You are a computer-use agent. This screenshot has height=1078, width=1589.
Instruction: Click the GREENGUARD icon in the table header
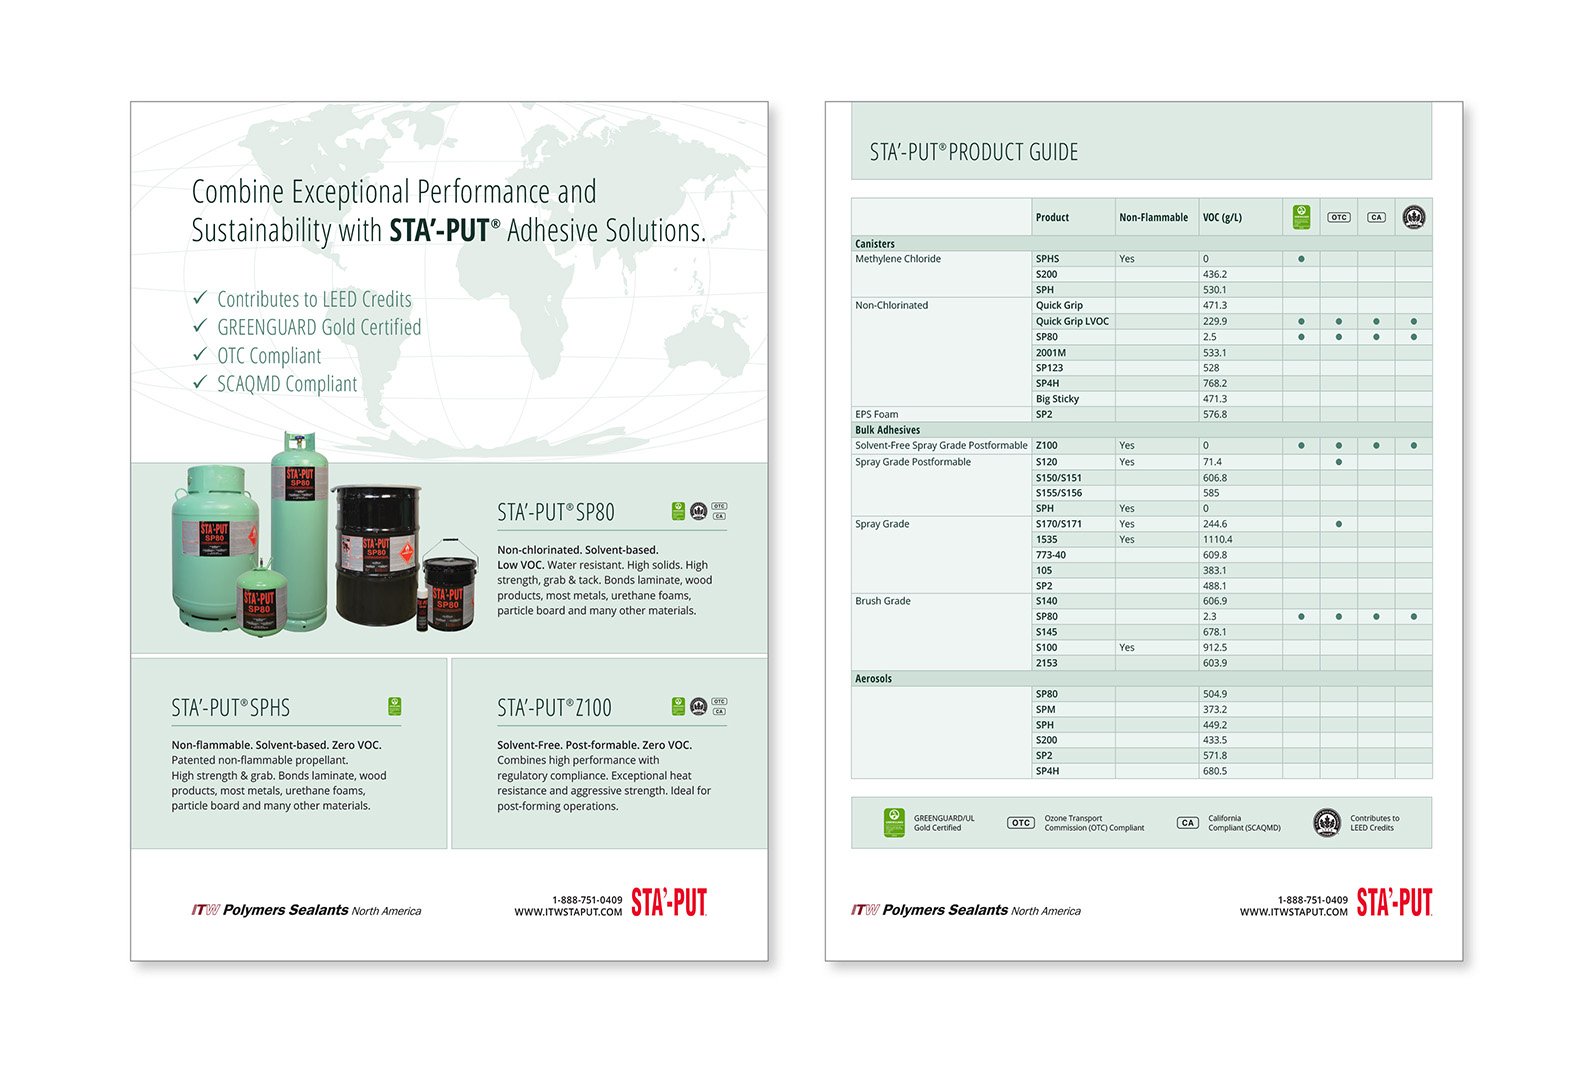point(1301,217)
